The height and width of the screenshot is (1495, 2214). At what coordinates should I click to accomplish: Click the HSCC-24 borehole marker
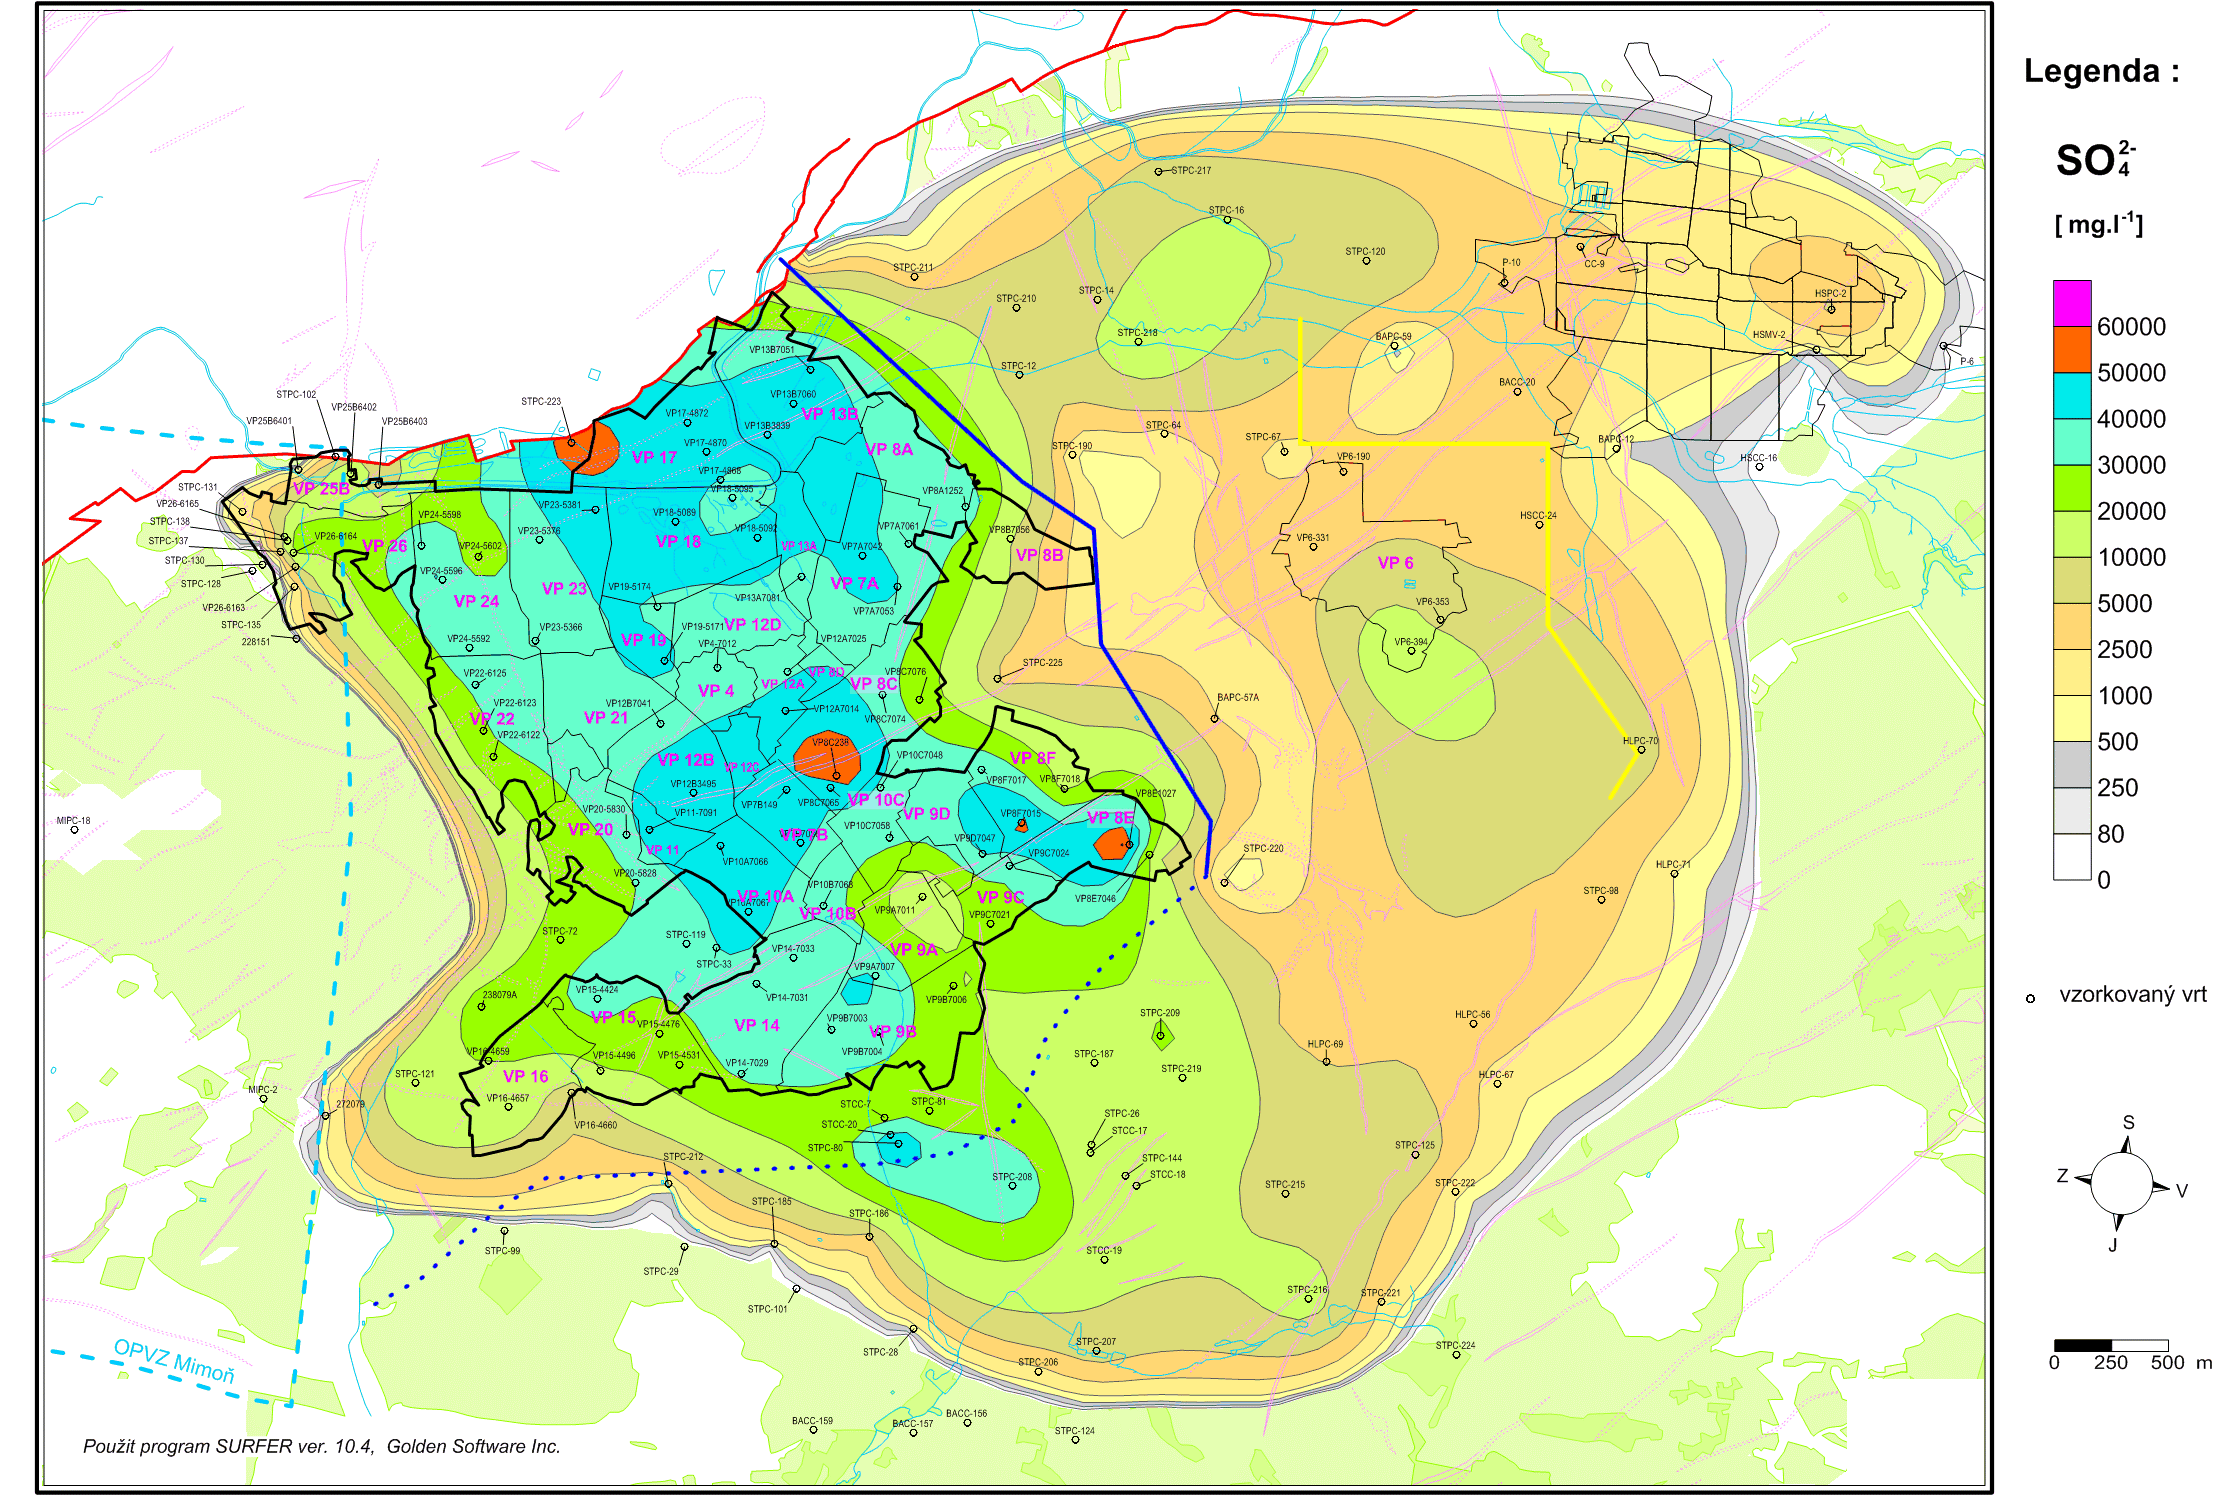(x=1540, y=525)
